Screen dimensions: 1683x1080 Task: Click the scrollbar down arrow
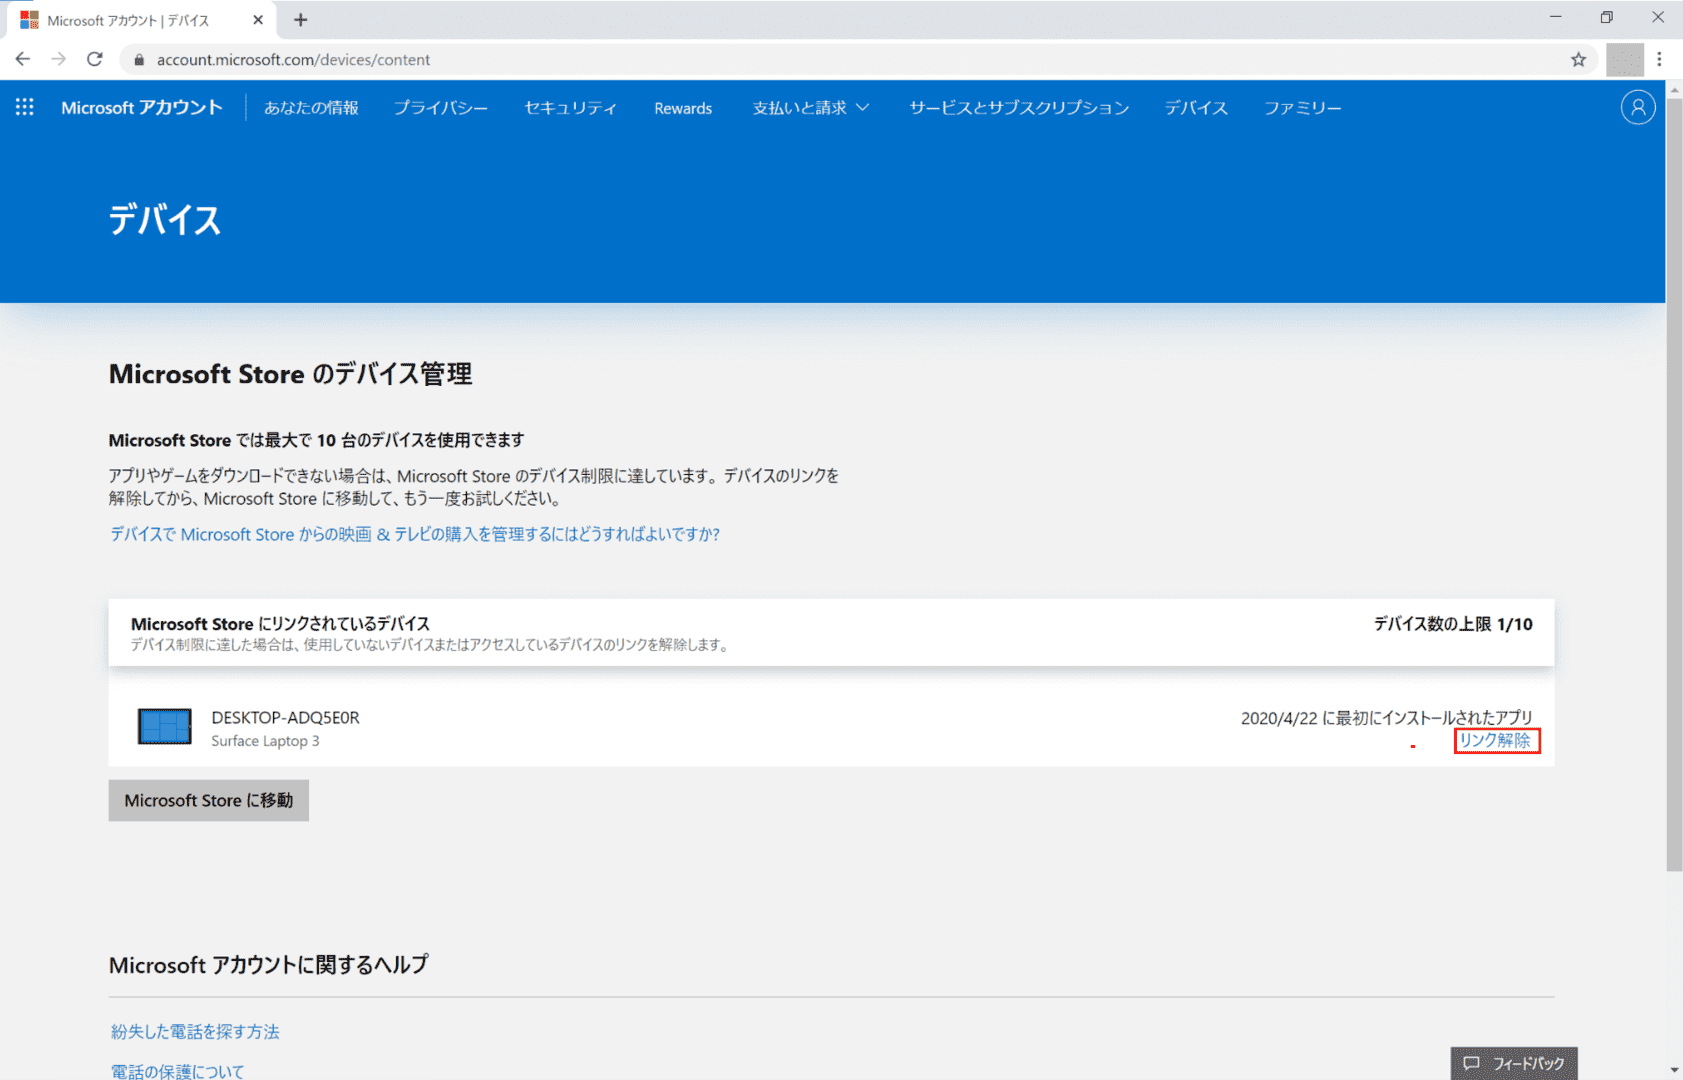pyautogui.click(x=1674, y=1070)
